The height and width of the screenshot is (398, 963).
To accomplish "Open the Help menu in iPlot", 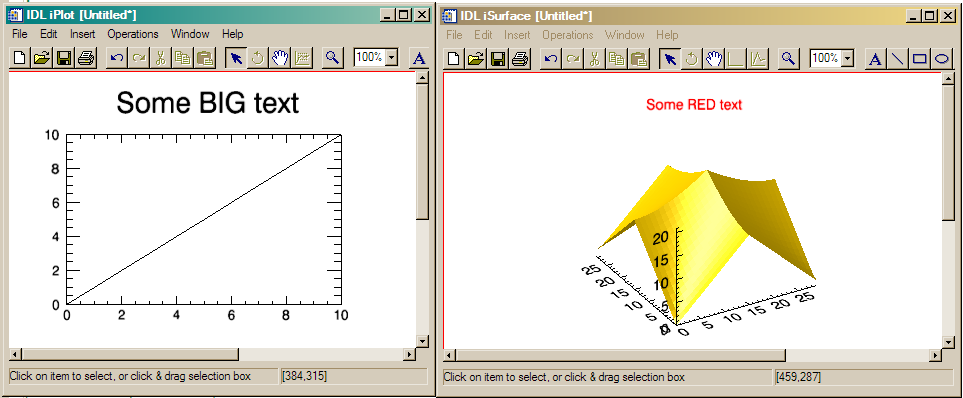I will coord(233,34).
